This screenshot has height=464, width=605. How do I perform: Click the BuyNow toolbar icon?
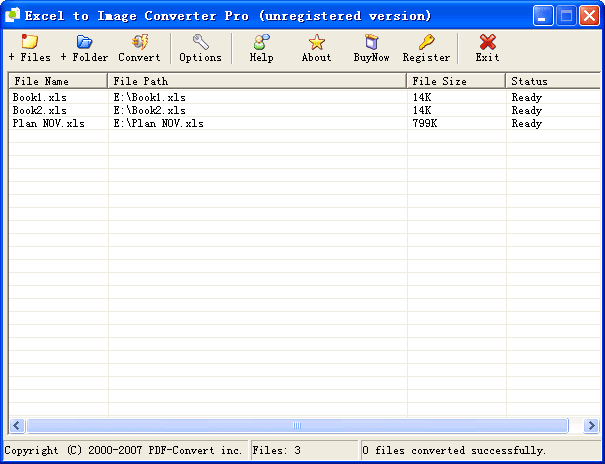(371, 42)
